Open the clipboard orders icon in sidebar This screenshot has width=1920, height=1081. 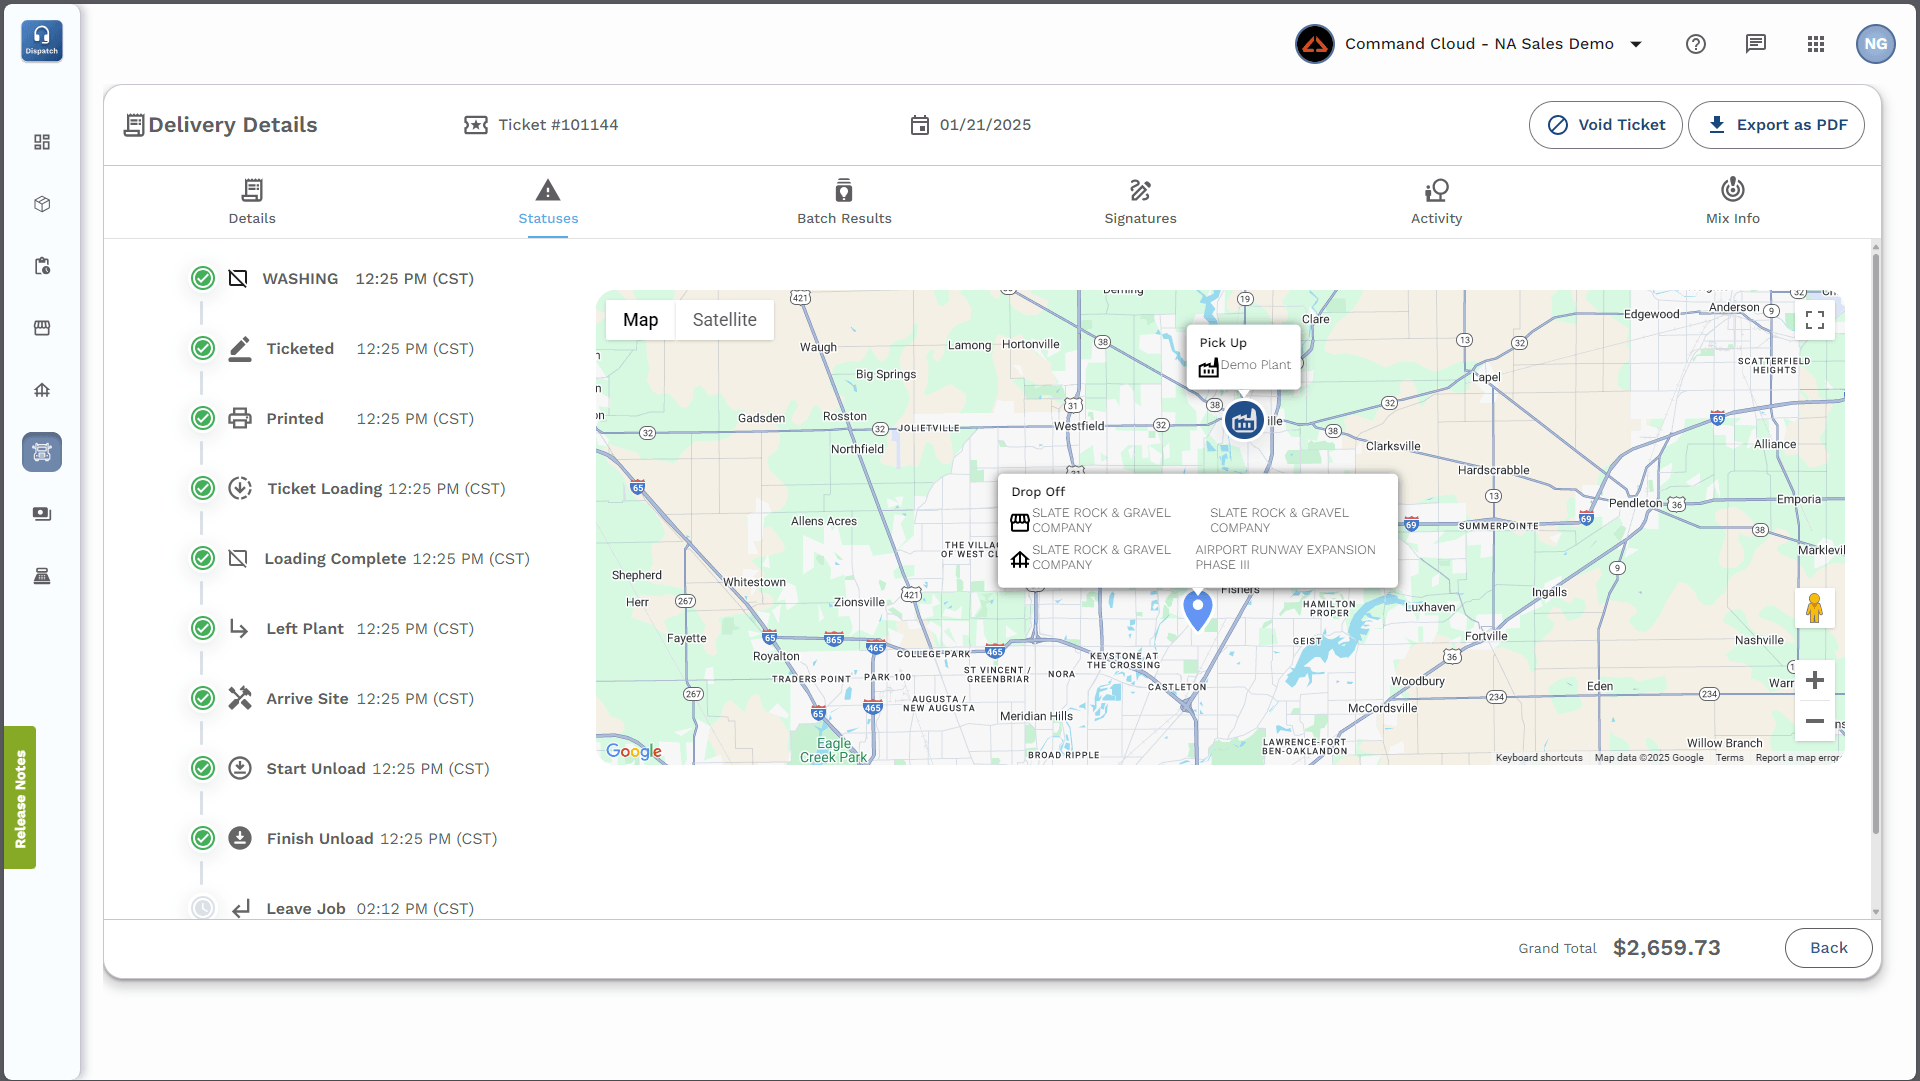[42, 266]
